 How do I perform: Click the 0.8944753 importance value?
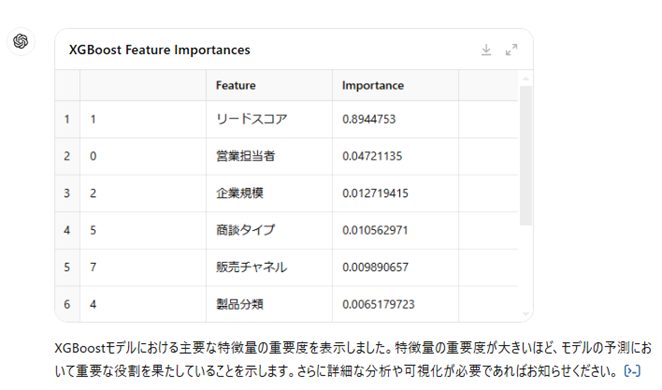[369, 119]
